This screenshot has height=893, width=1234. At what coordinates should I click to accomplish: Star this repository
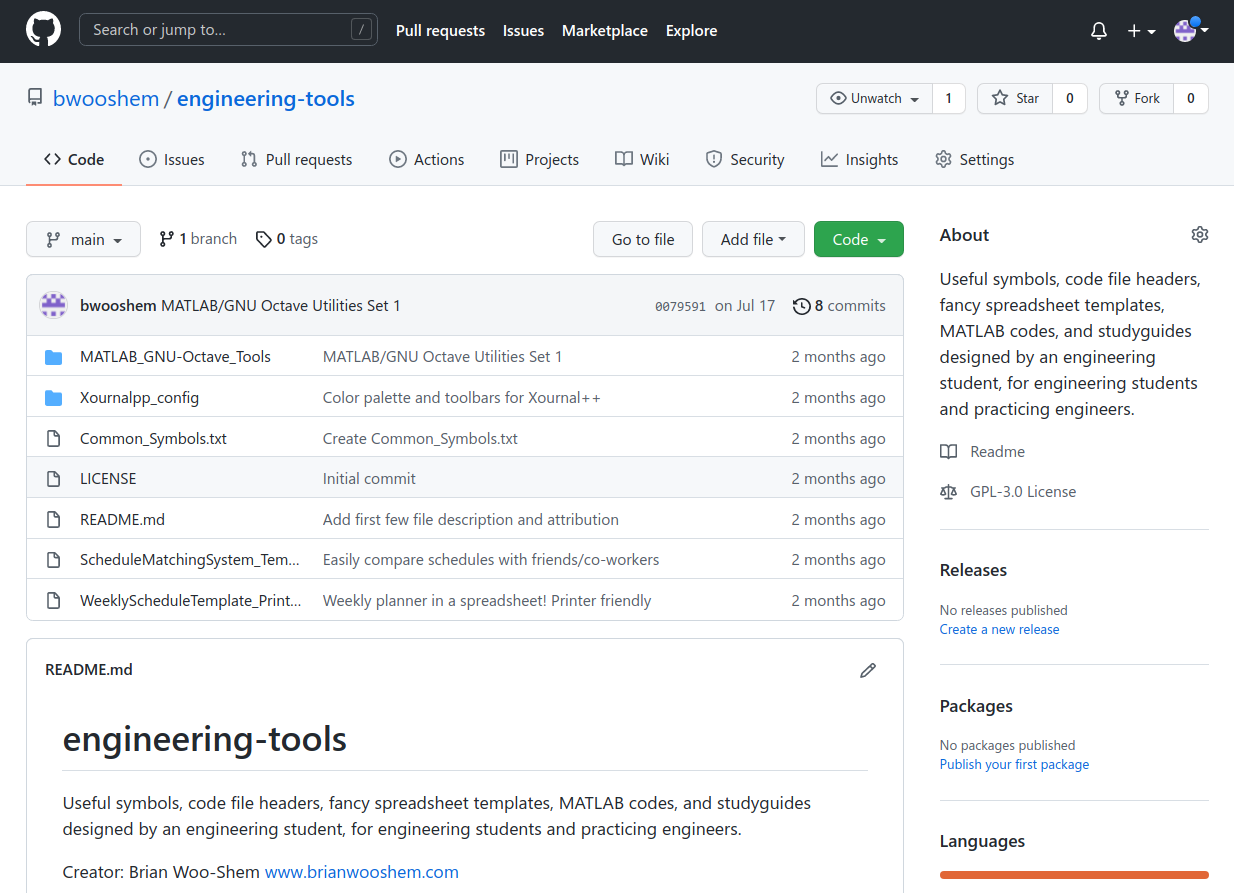[x=1015, y=98]
